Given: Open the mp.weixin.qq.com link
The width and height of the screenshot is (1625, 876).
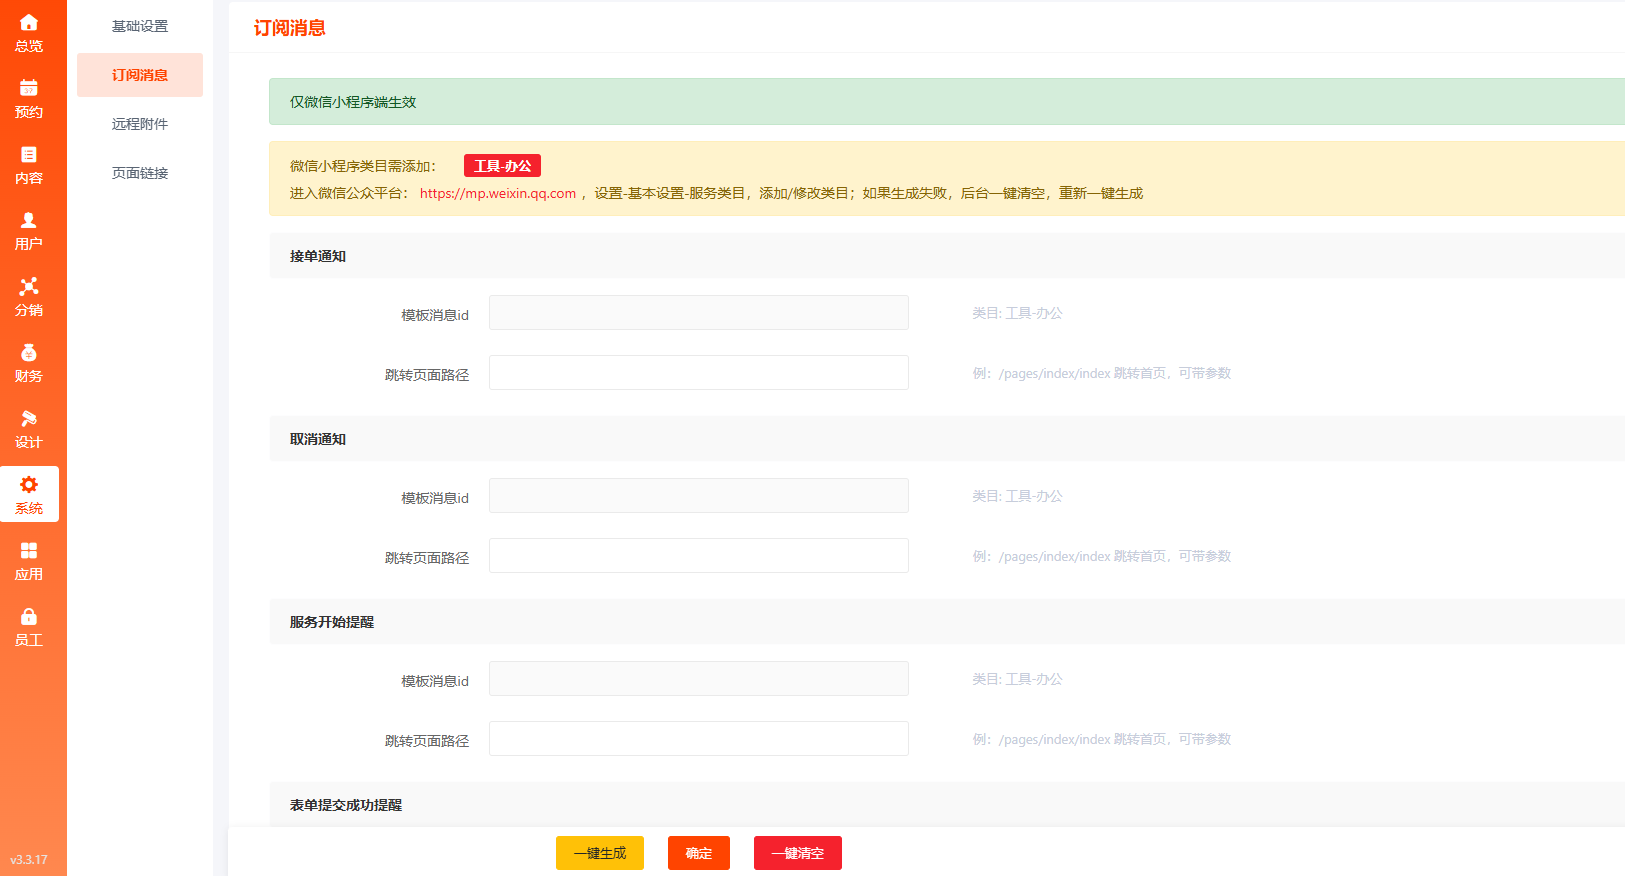Looking at the screenshot, I should [497, 193].
